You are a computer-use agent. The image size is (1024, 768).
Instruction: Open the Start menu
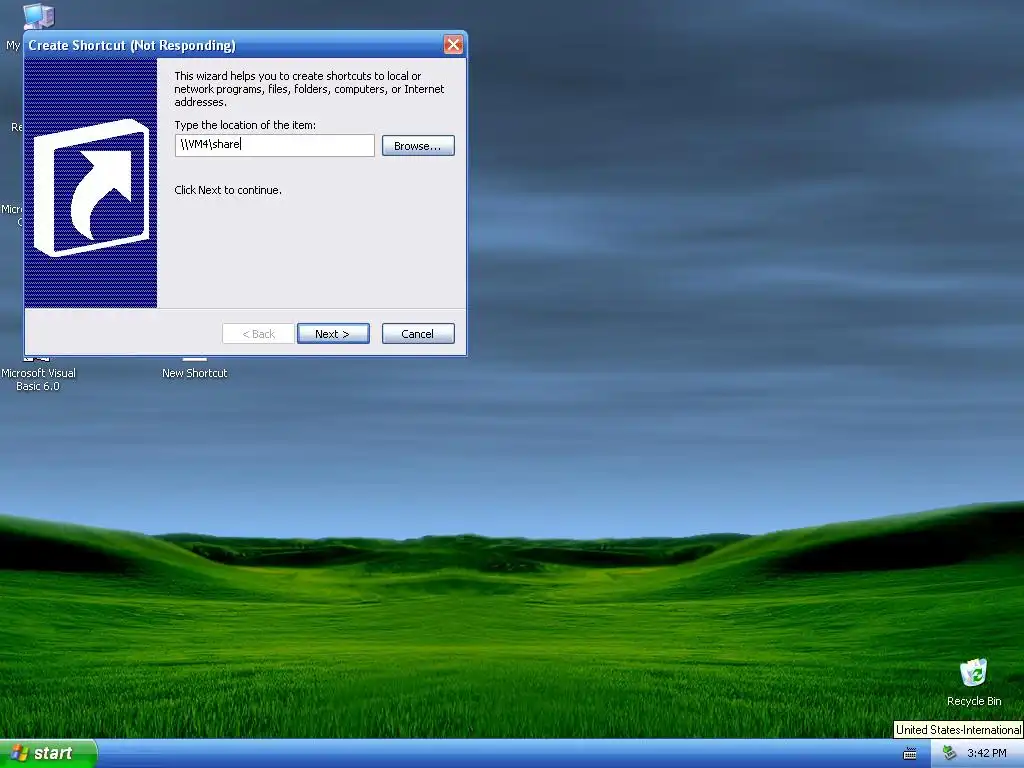point(48,753)
